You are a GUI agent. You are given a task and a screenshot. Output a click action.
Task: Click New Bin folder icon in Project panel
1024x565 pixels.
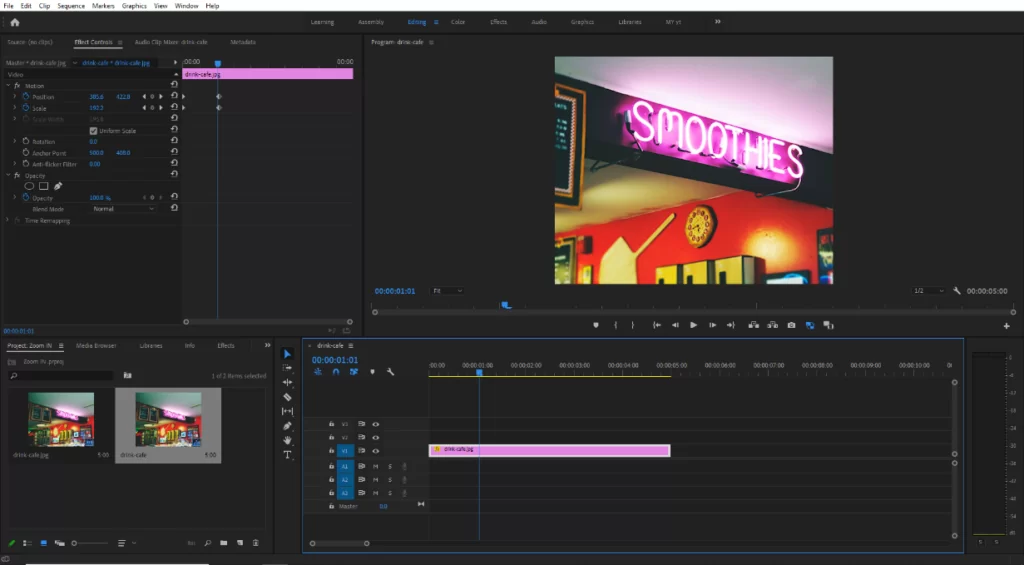tap(224, 543)
